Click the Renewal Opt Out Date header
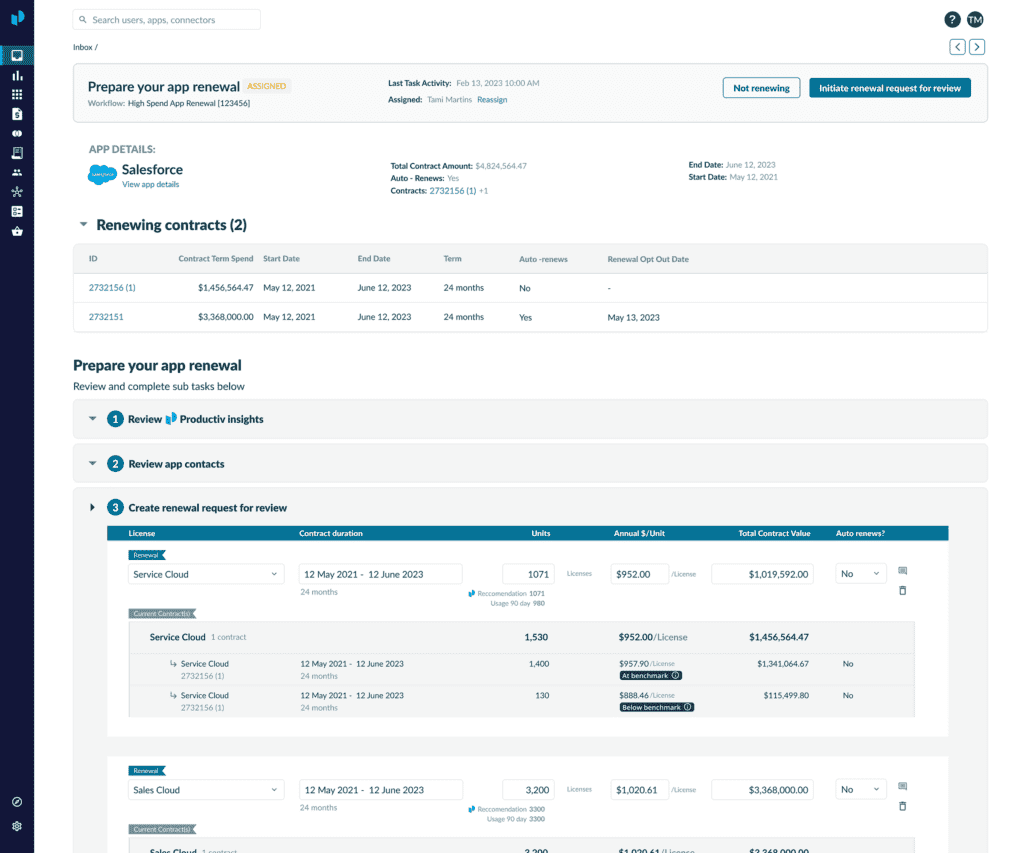 click(x=648, y=259)
